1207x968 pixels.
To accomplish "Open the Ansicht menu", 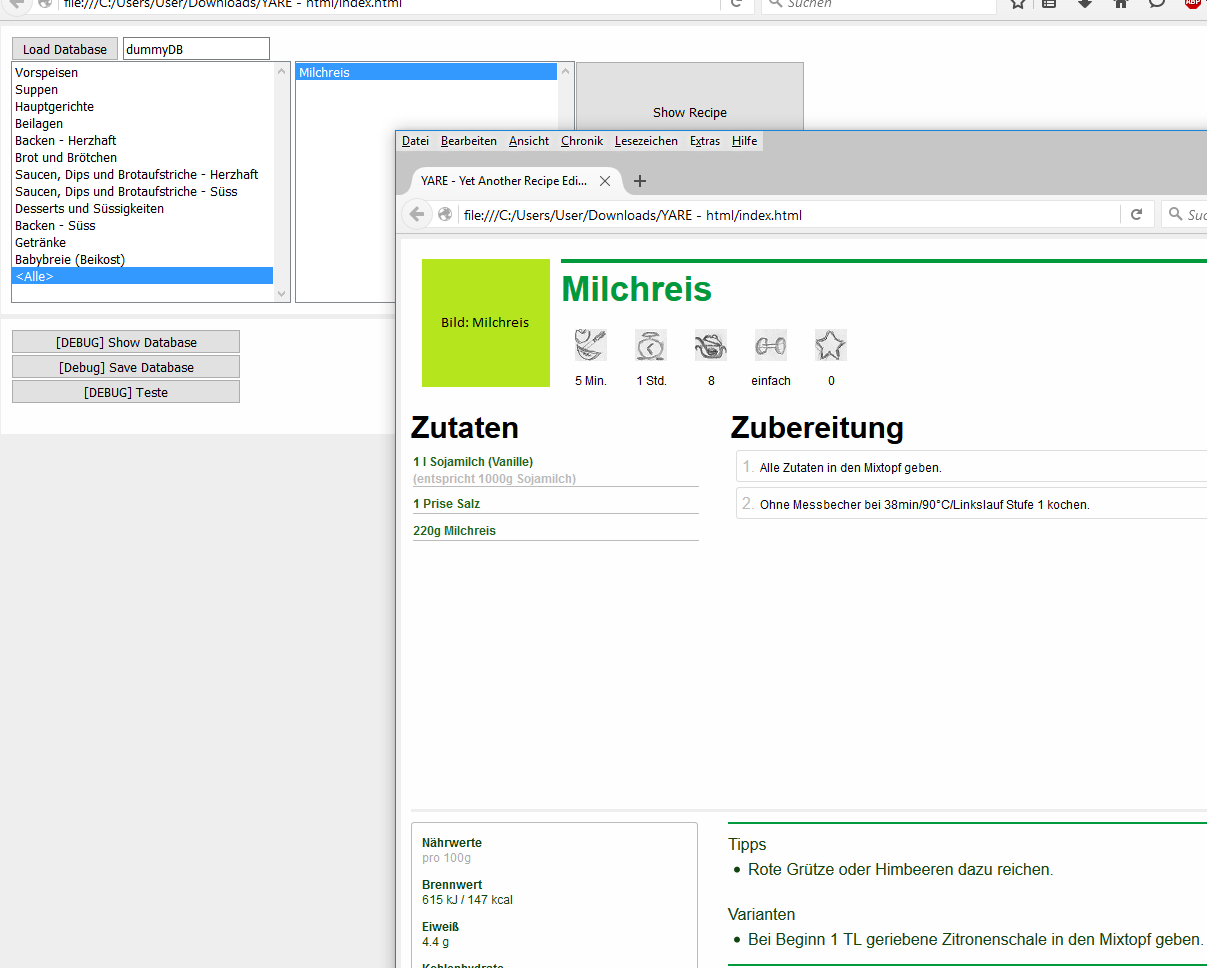I will point(529,141).
